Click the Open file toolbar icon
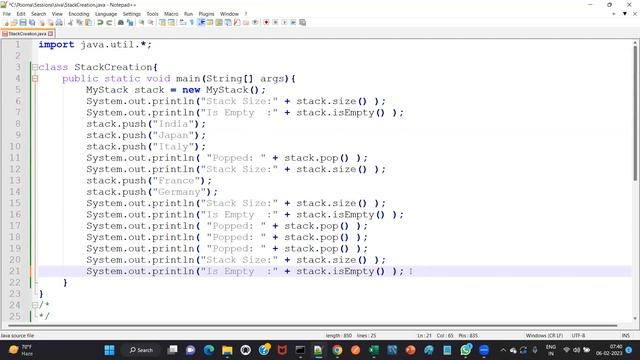The width and height of the screenshot is (640, 360). (14, 22)
